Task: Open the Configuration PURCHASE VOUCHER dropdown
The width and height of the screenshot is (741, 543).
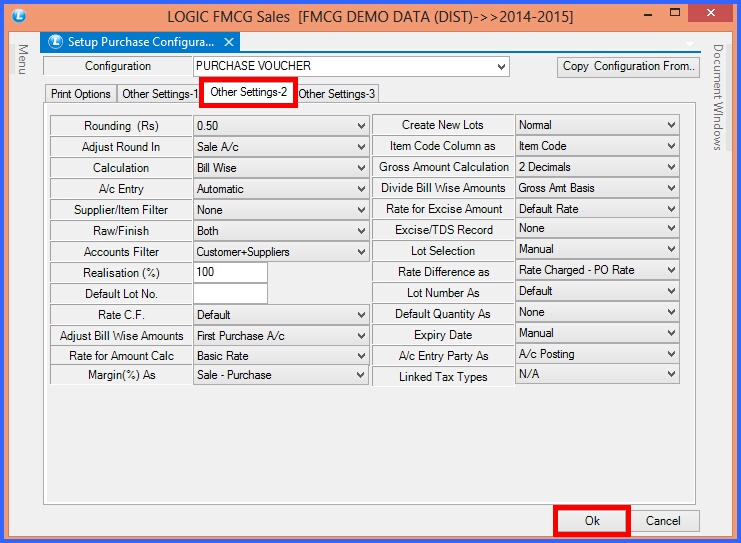Action: (351, 66)
